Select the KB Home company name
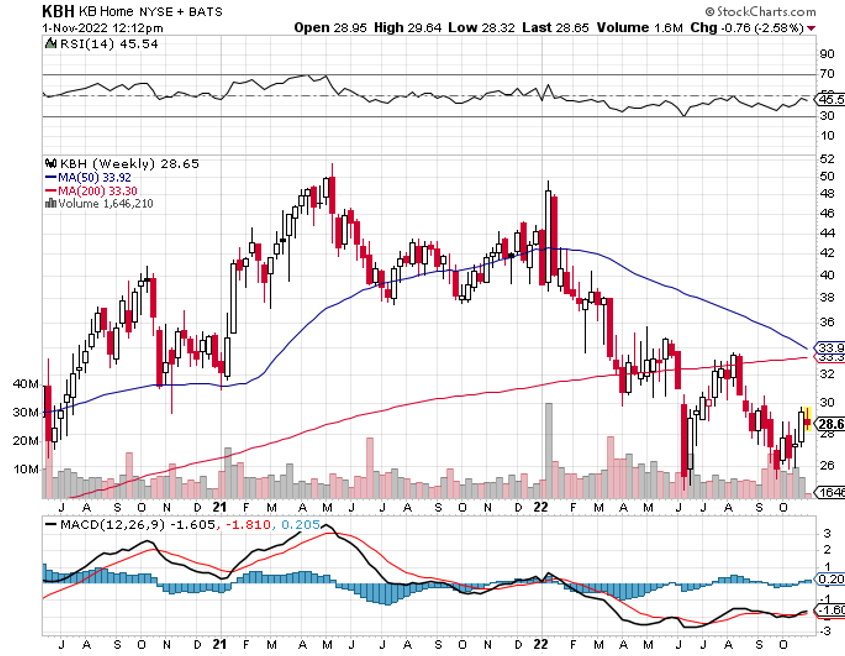 click(106, 11)
